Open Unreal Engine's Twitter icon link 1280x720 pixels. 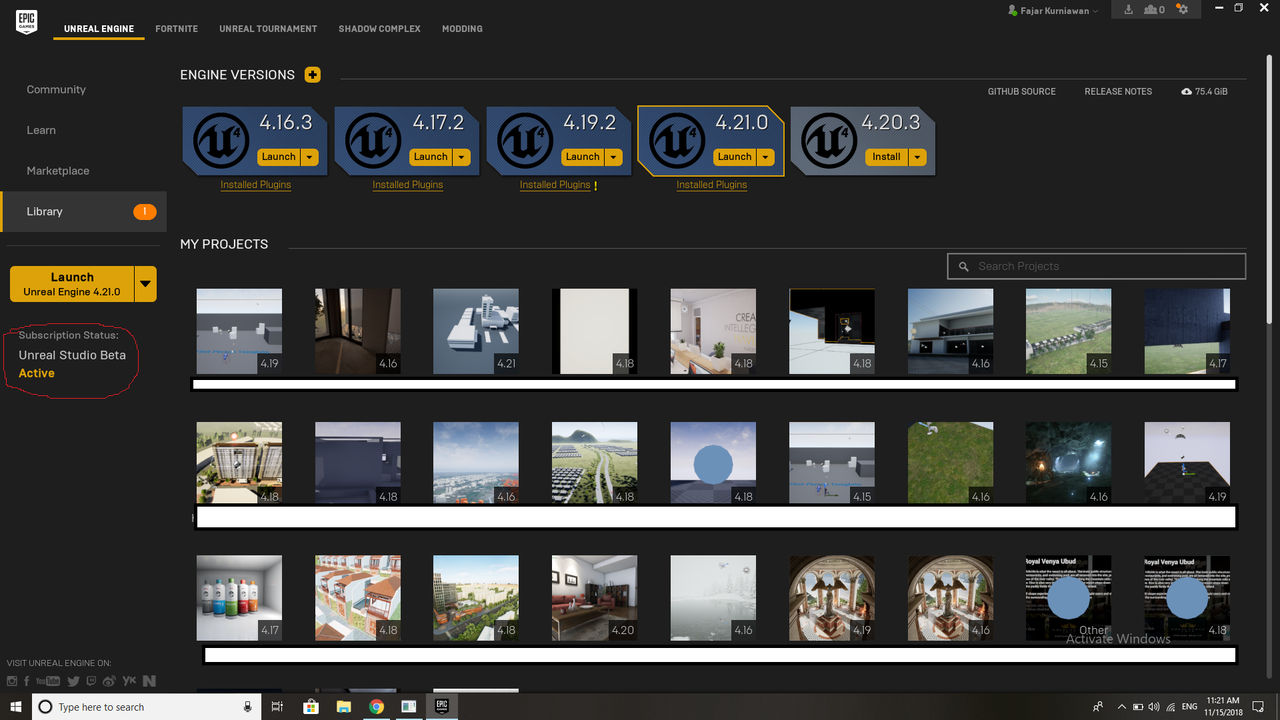point(73,681)
